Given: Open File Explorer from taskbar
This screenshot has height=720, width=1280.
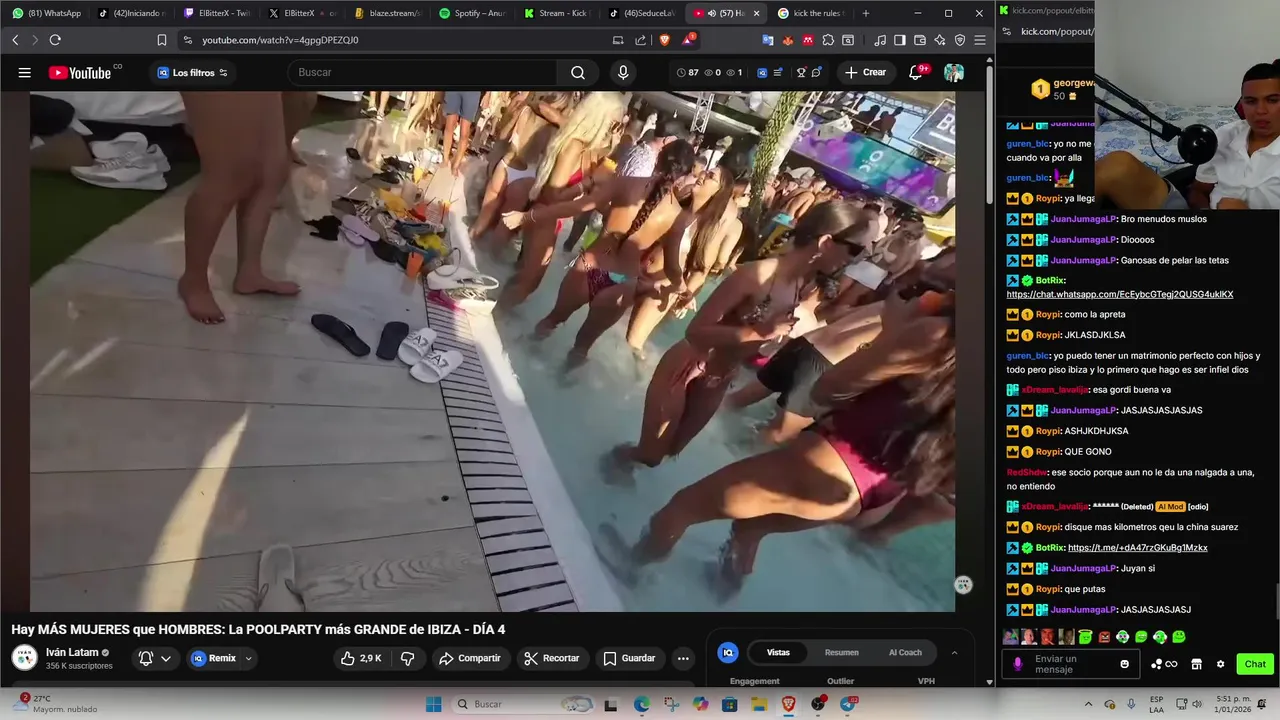Looking at the screenshot, I should point(760,704).
